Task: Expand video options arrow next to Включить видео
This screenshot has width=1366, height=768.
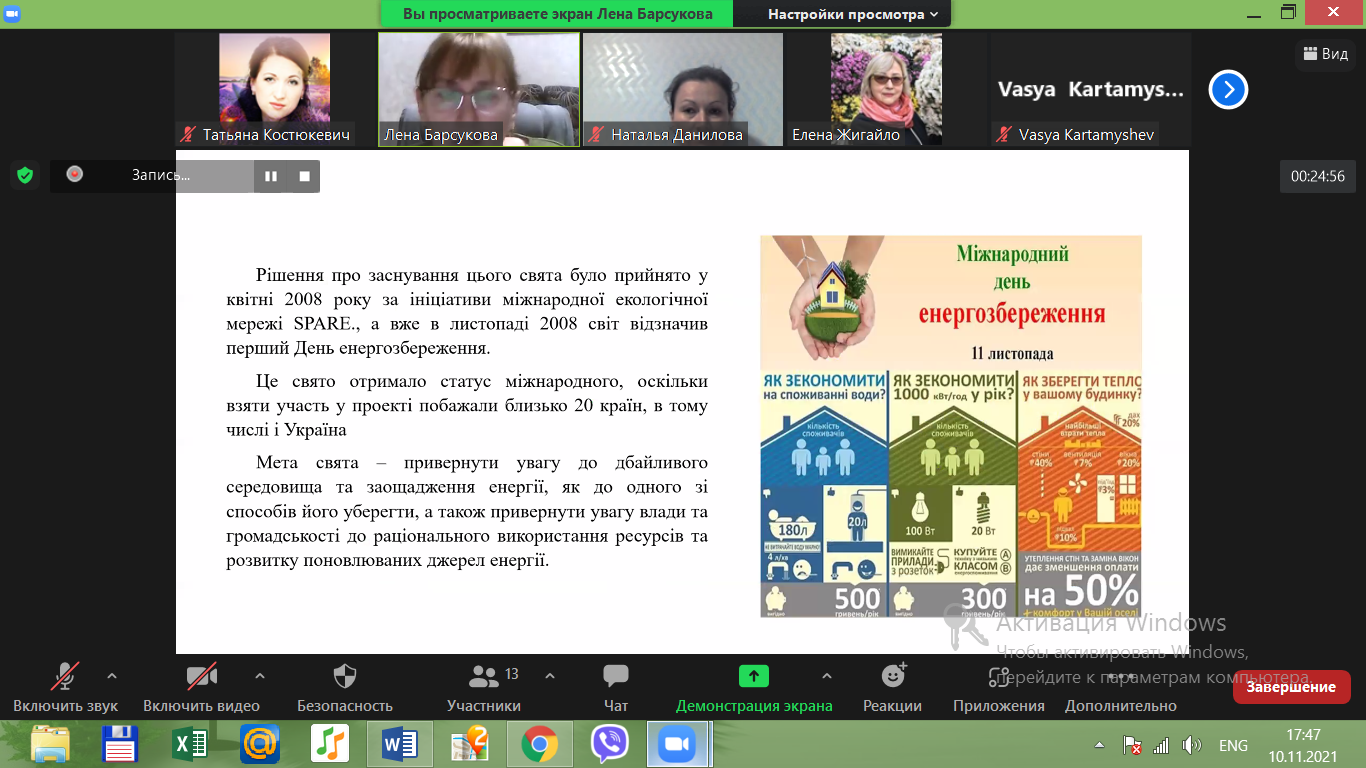Action: [x=260, y=675]
